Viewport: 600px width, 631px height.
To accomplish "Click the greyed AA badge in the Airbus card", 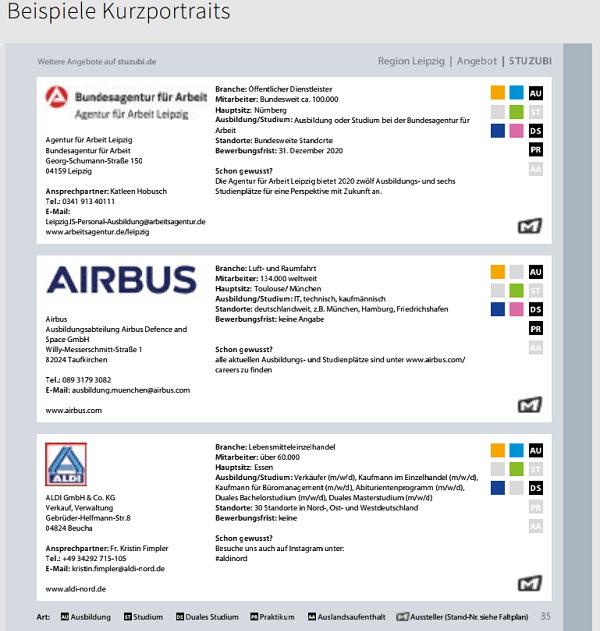I will point(536,348).
